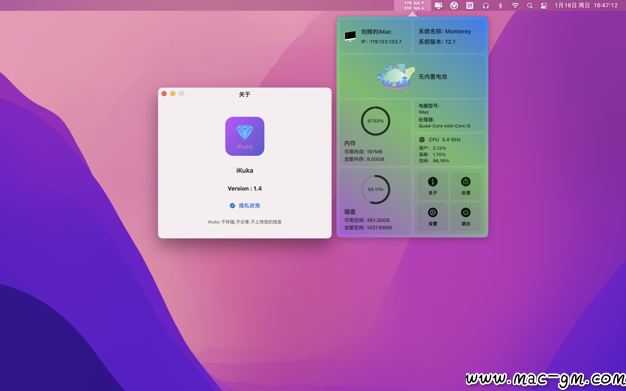The height and width of the screenshot is (391, 626).
Task: Click the square list icon in the menu bar
Action: [470, 6]
